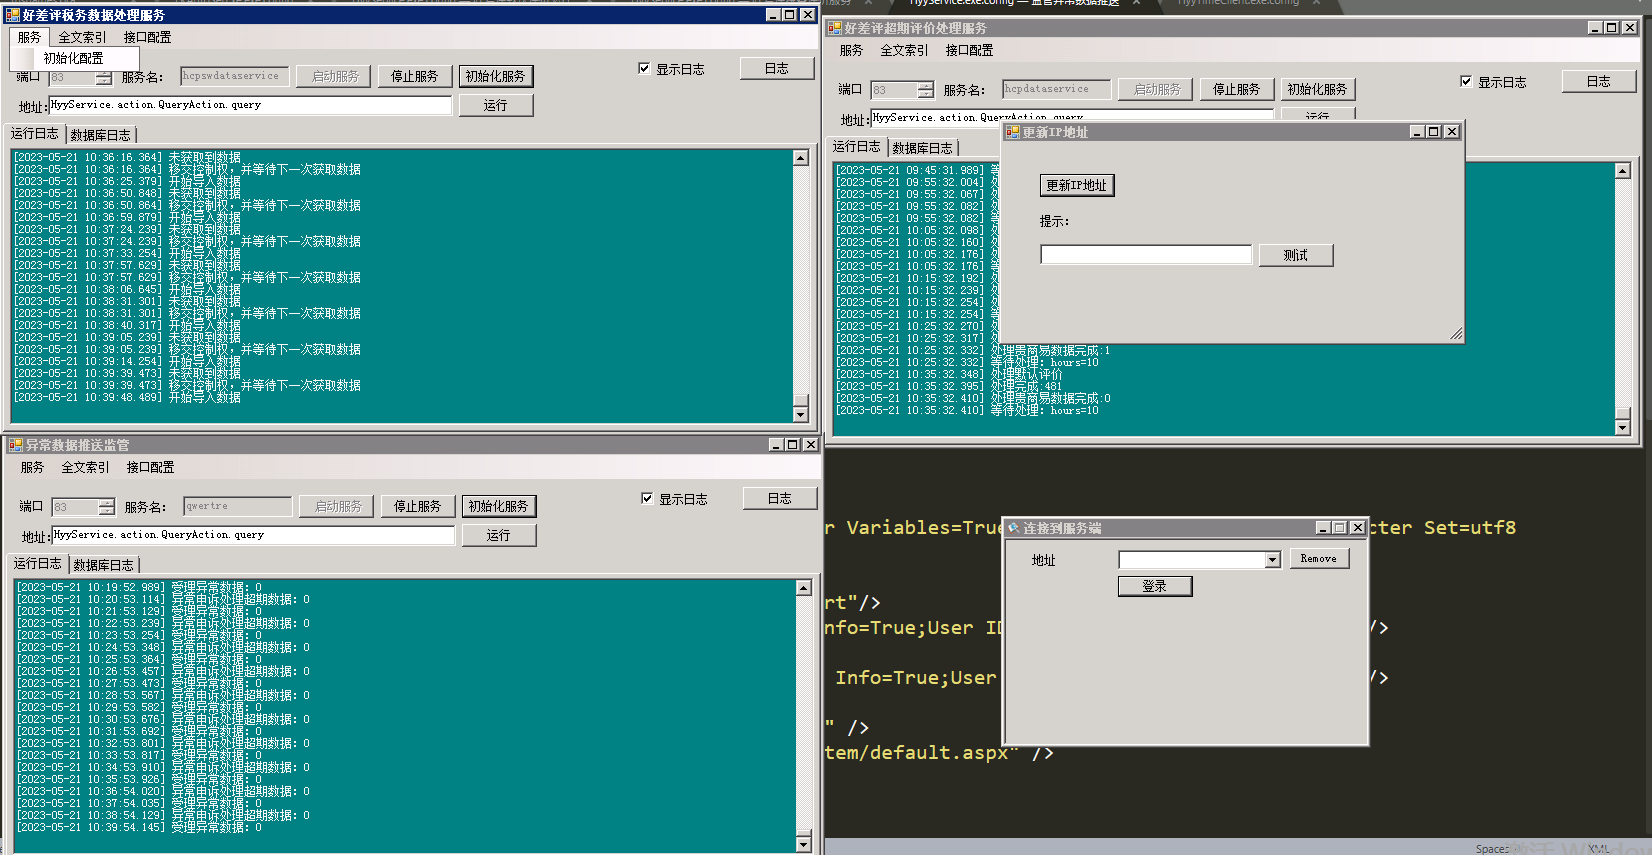Open 全文索引 menu in 超期评价处理 window

904,50
